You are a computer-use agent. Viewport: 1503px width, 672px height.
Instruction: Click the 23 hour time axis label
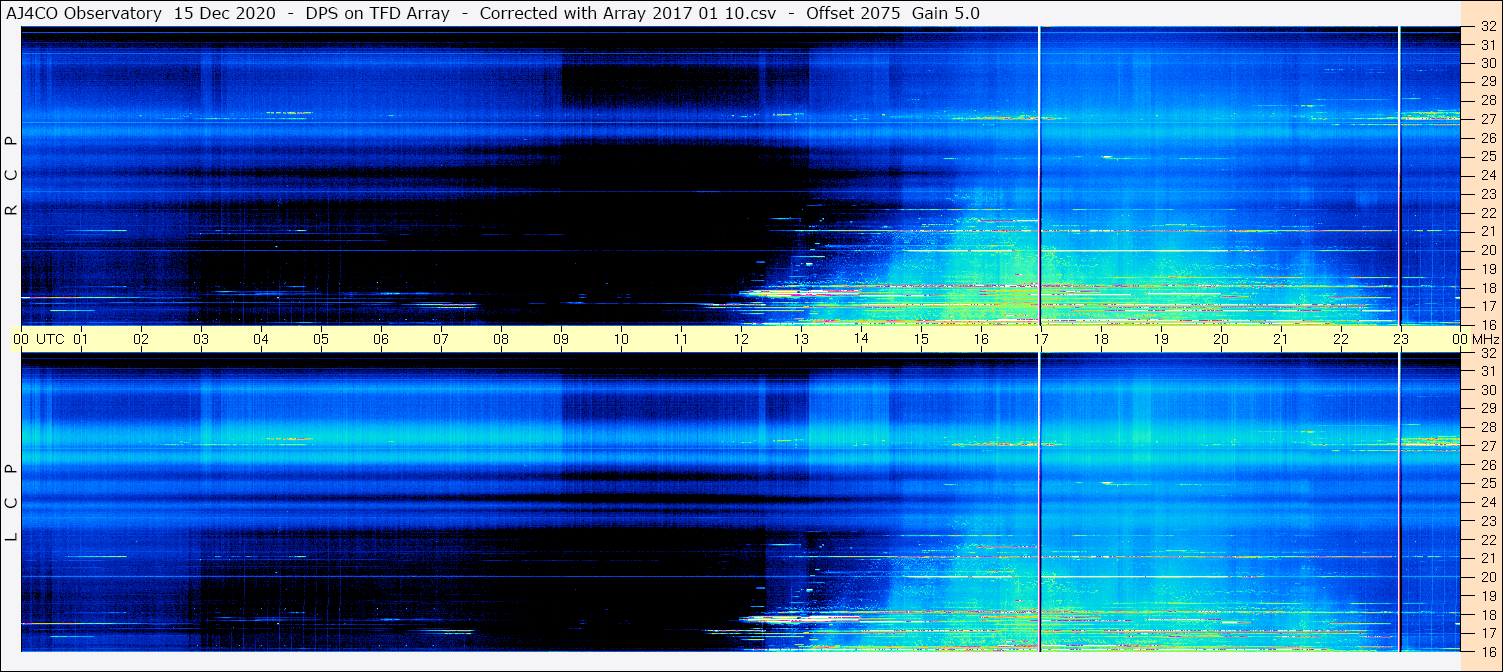click(x=1401, y=339)
